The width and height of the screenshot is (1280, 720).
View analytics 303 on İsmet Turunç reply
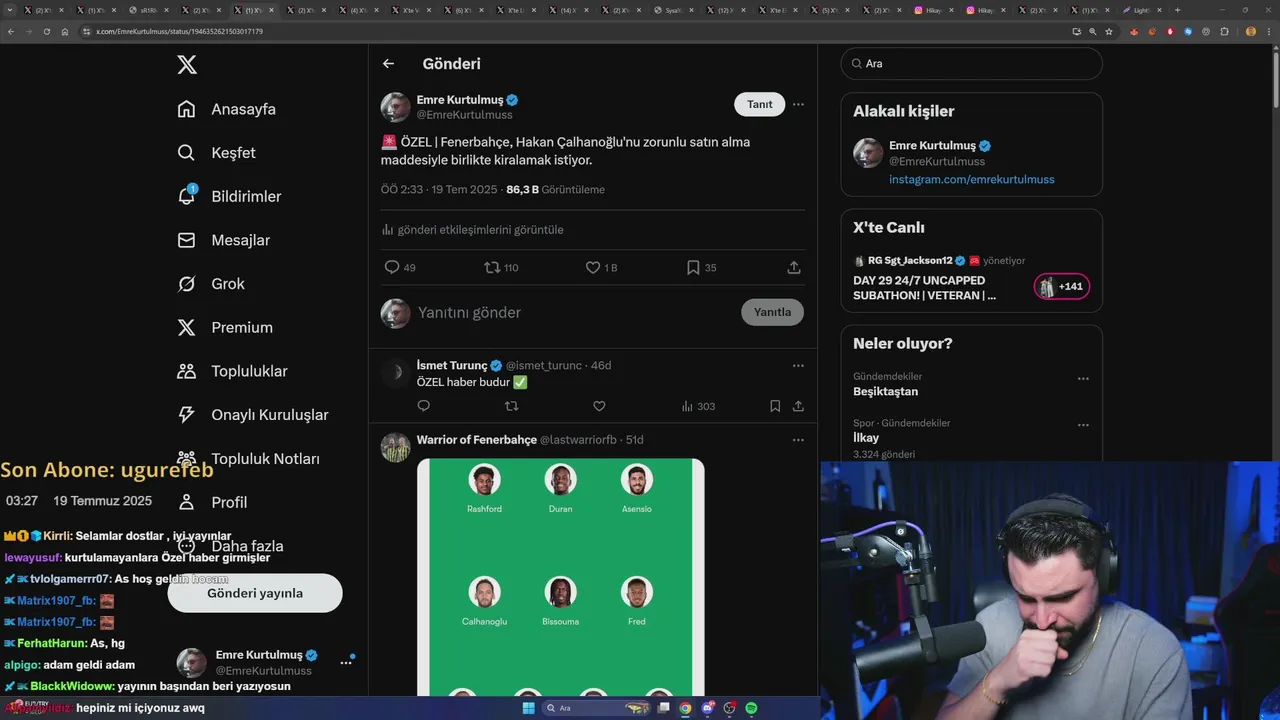click(698, 406)
